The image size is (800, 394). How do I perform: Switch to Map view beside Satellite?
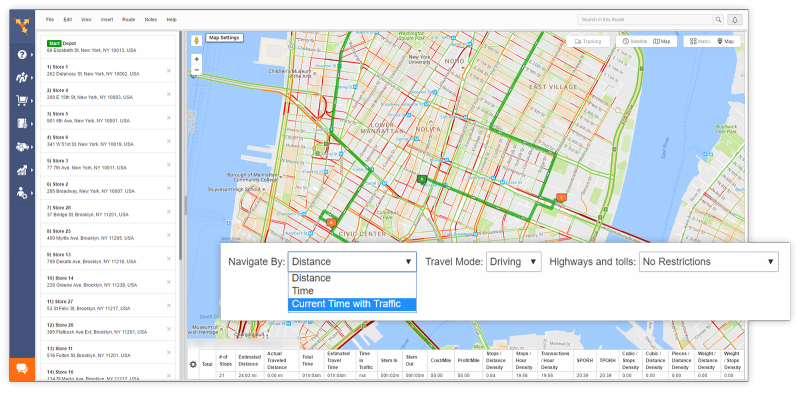click(x=662, y=41)
